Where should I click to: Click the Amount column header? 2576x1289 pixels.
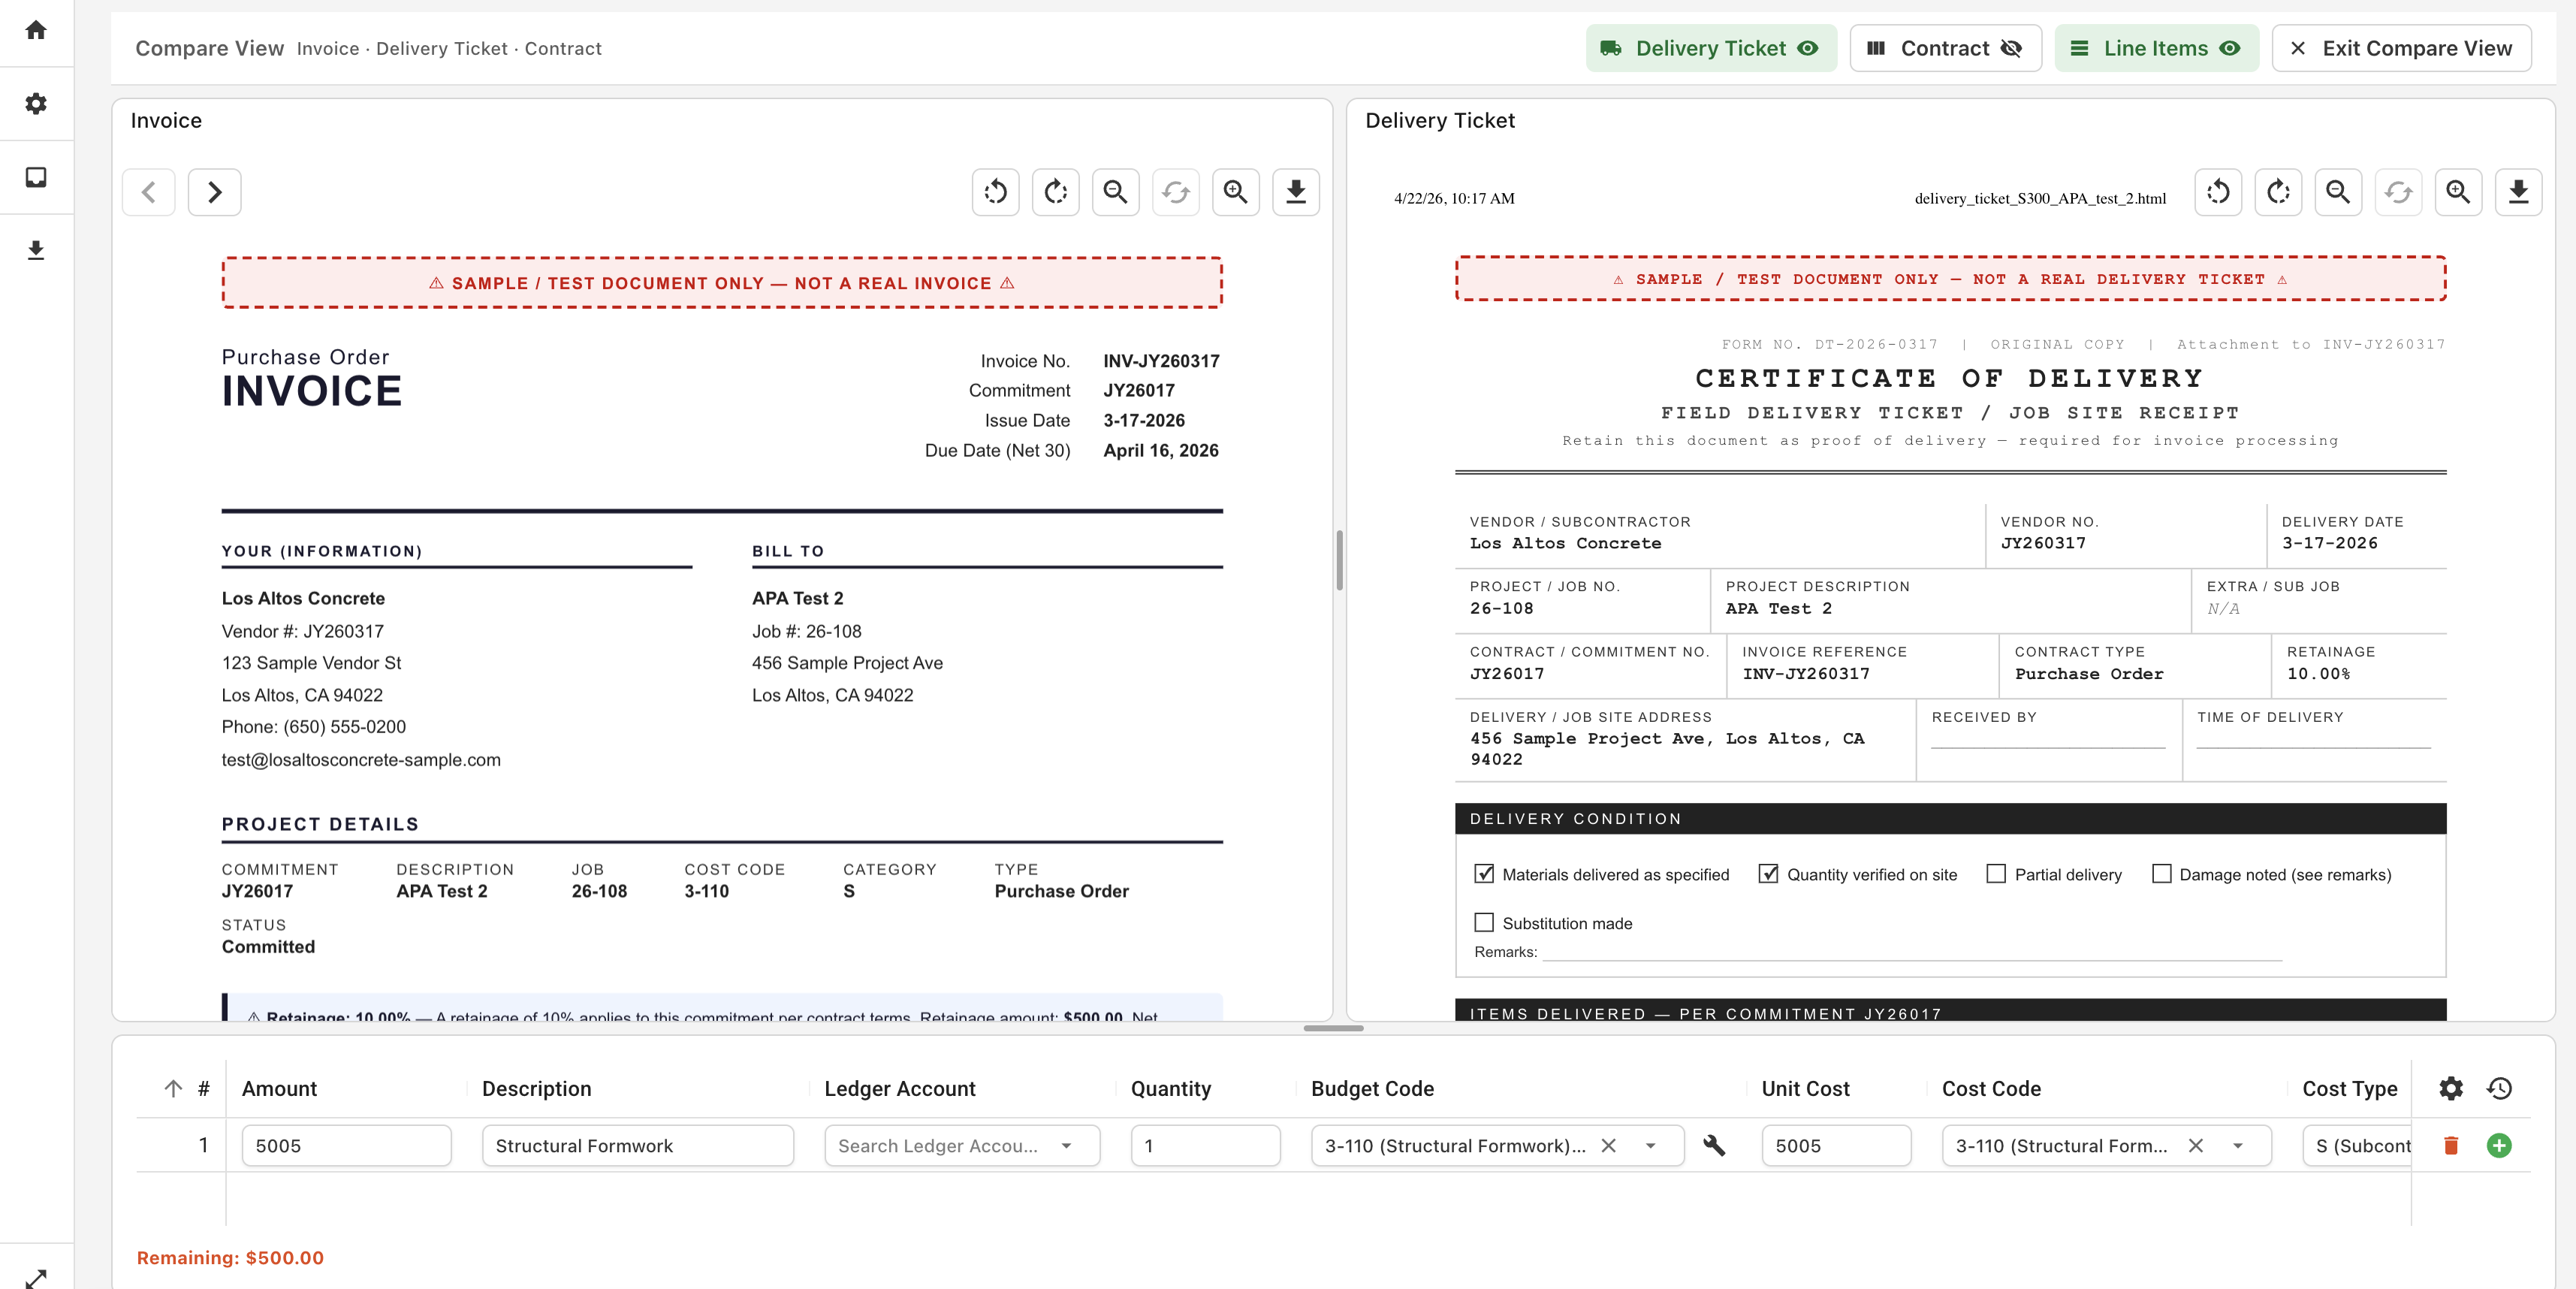click(x=279, y=1089)
